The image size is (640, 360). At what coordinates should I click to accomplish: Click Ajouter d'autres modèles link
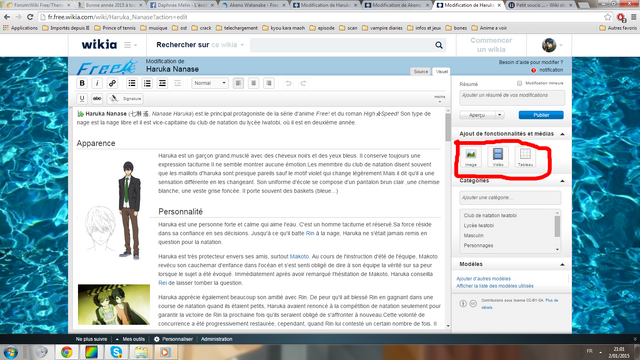click(x=484, y=279)
